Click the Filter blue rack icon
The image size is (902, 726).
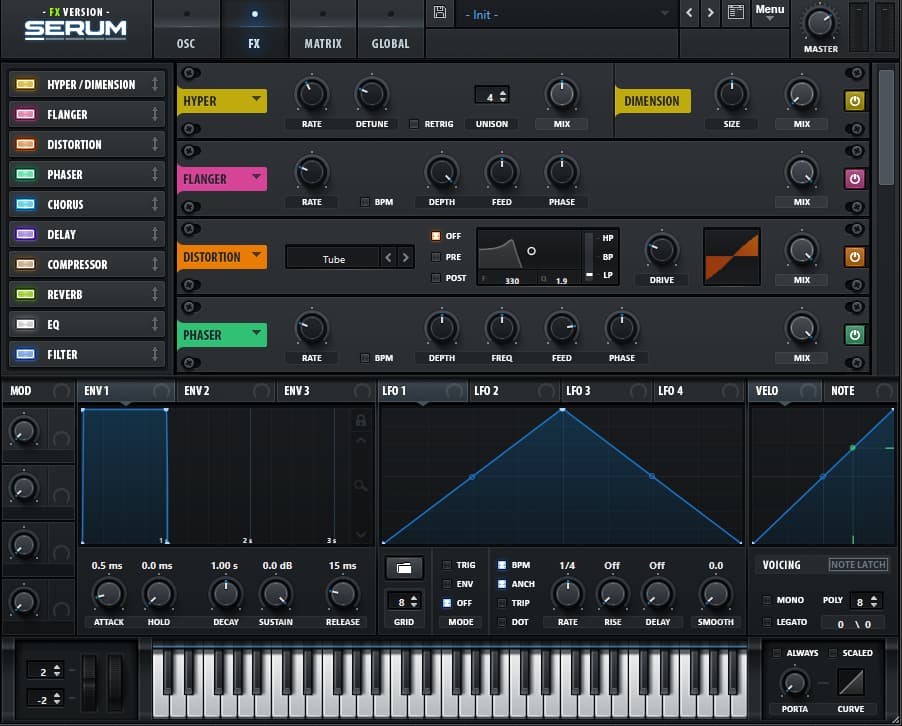coord(25,354)
